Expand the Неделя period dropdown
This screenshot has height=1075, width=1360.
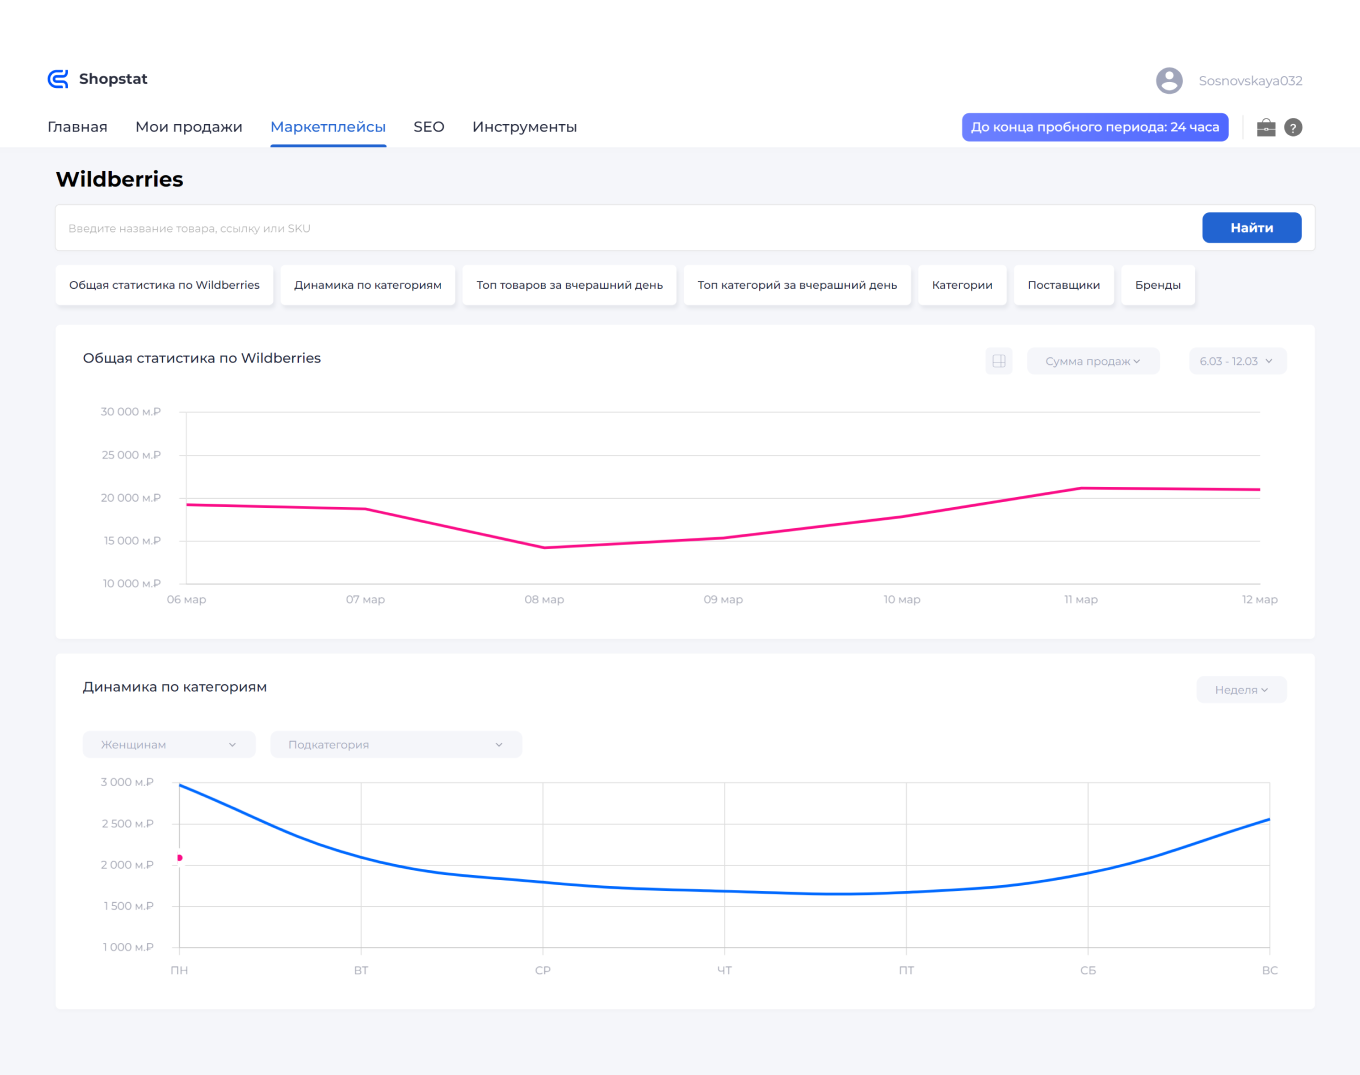1241,689
